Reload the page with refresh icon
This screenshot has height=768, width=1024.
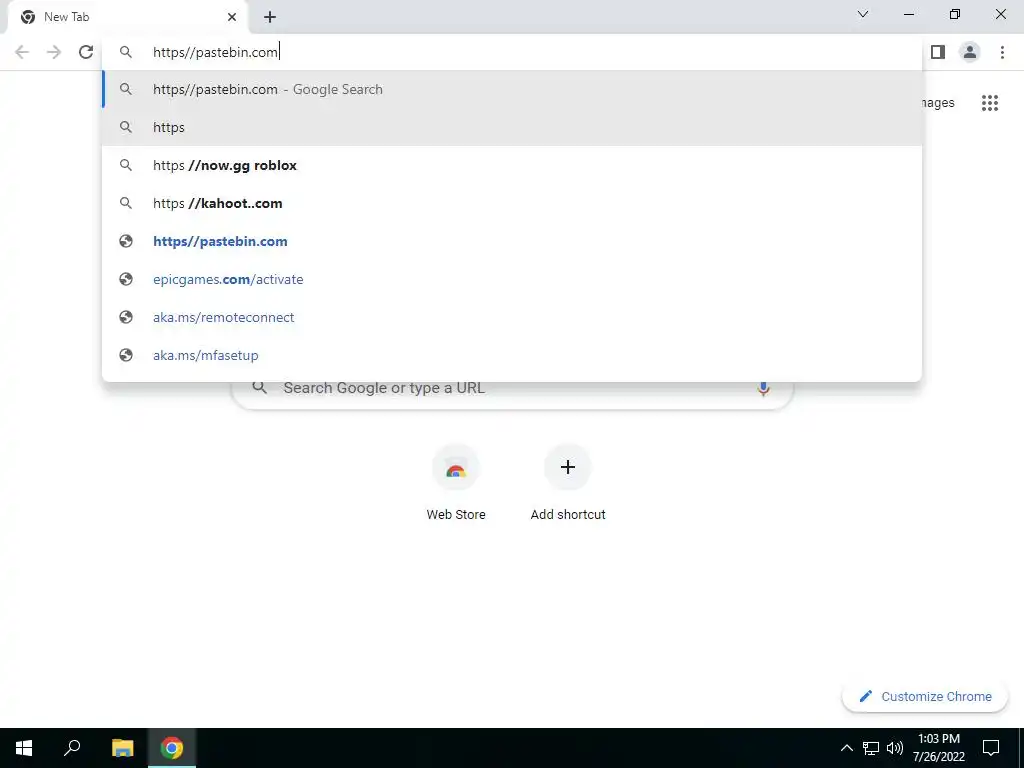(86, 52)
